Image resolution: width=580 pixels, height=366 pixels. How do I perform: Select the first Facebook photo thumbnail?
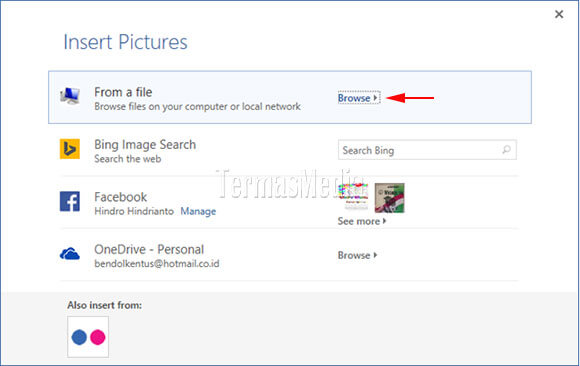pos(353,196)
